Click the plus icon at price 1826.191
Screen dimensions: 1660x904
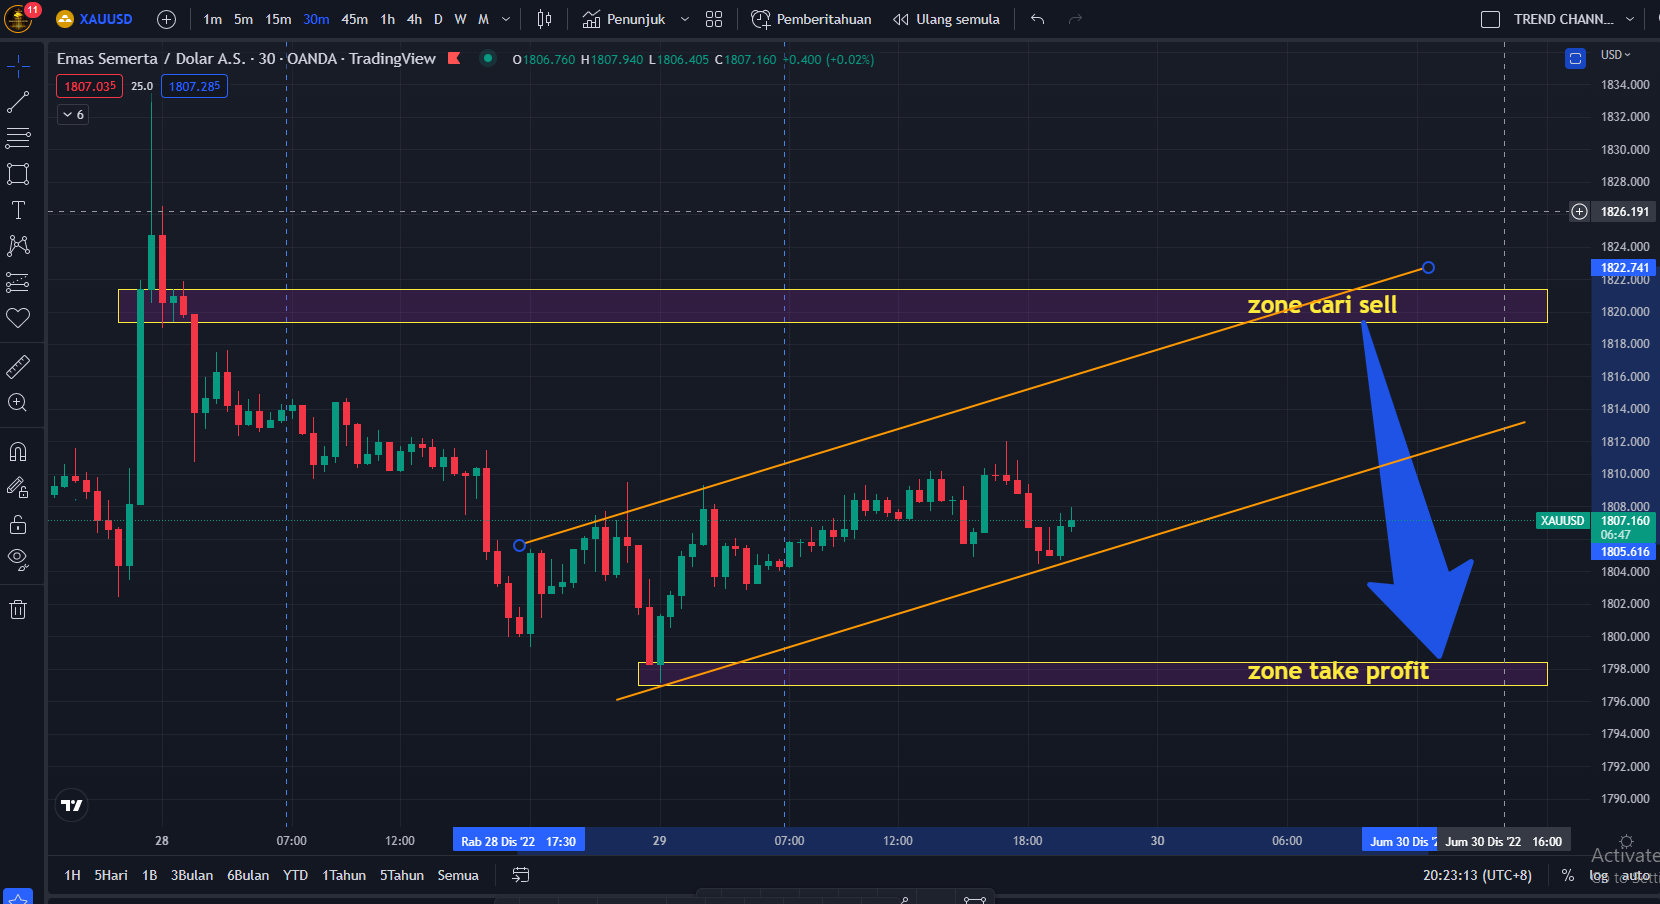pyautogui.click(x=1579, y=212)
